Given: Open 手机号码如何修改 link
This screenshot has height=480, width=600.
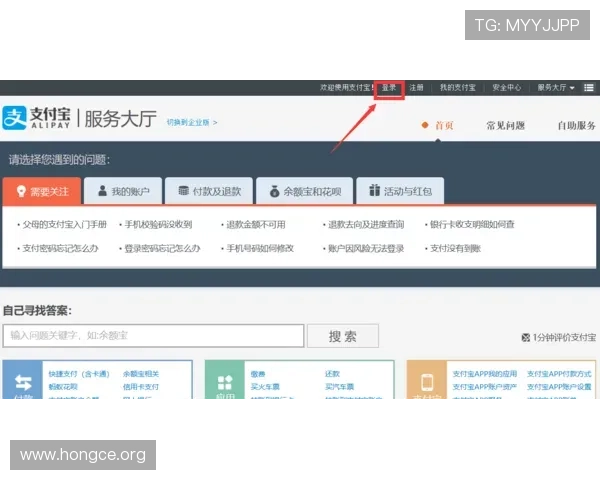Looking at the screenshot, I should click(260, 248).
